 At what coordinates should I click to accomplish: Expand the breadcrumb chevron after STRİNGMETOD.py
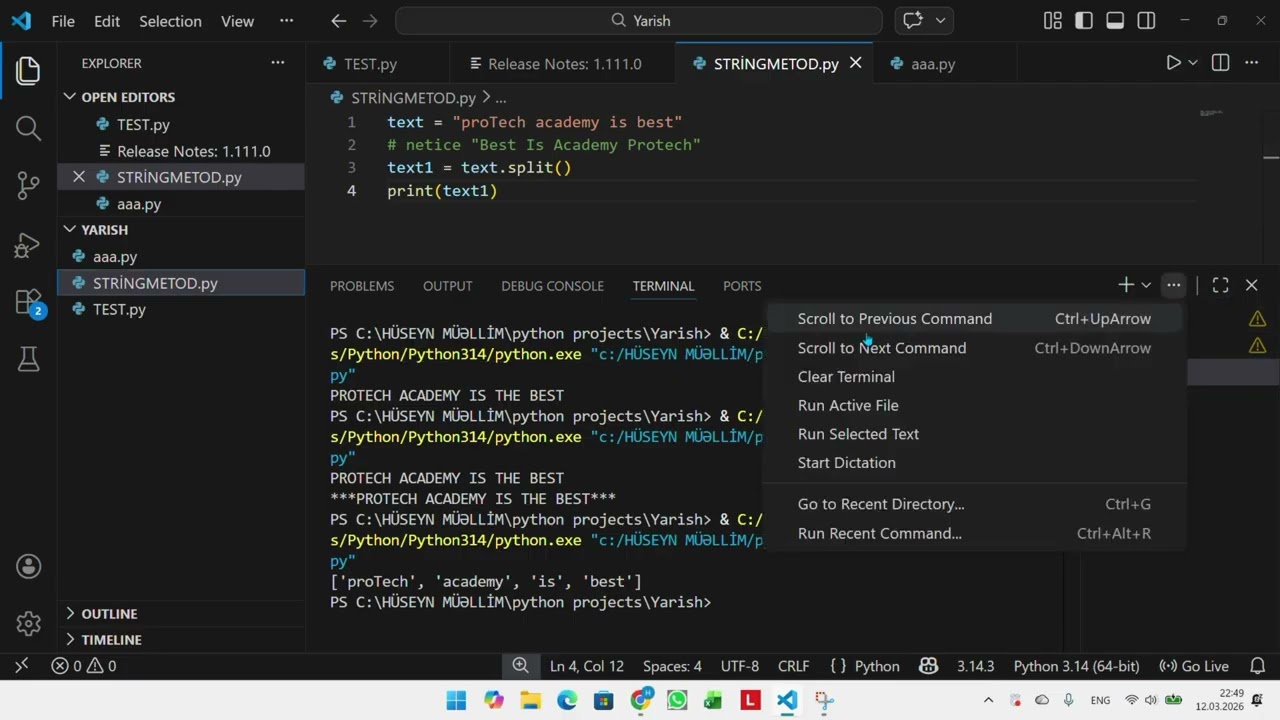pyautogui.click(x=486, y=98)
